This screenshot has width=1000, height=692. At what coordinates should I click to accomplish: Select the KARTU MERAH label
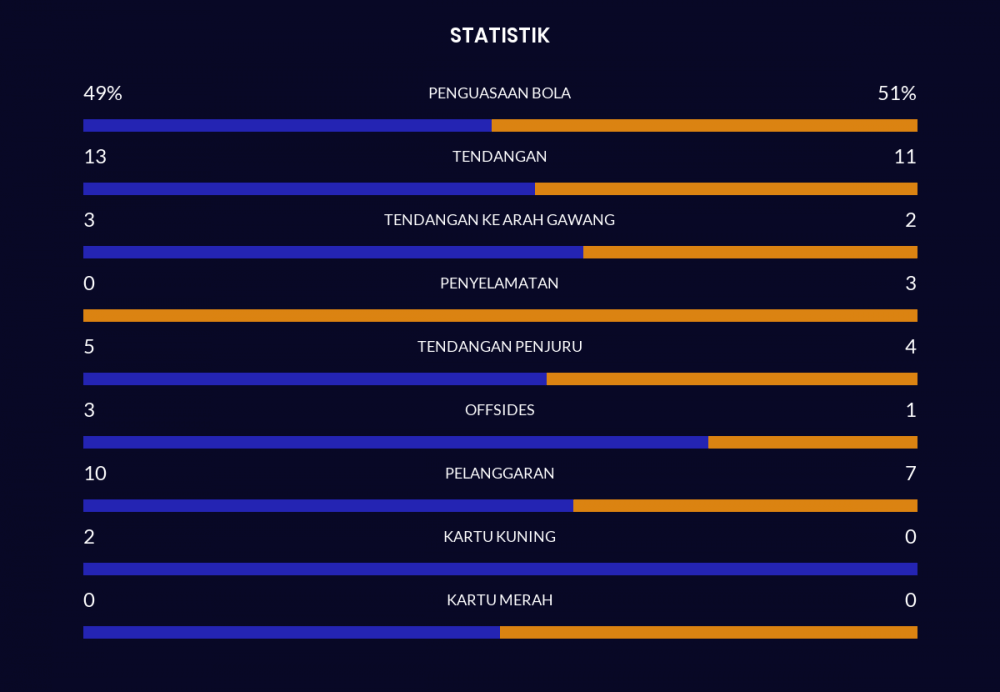(499, 600)
